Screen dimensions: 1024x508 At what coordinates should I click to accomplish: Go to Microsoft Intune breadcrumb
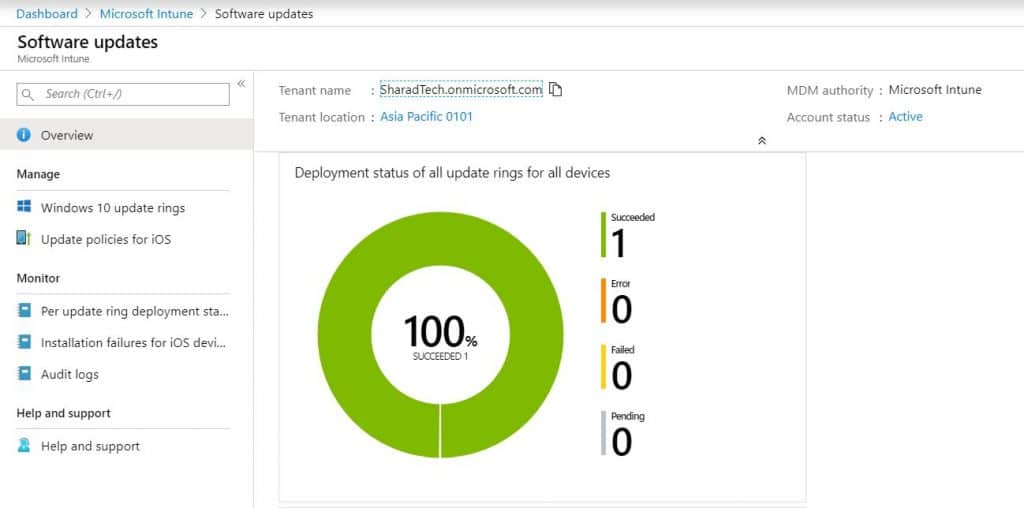[x=146, y=14]
